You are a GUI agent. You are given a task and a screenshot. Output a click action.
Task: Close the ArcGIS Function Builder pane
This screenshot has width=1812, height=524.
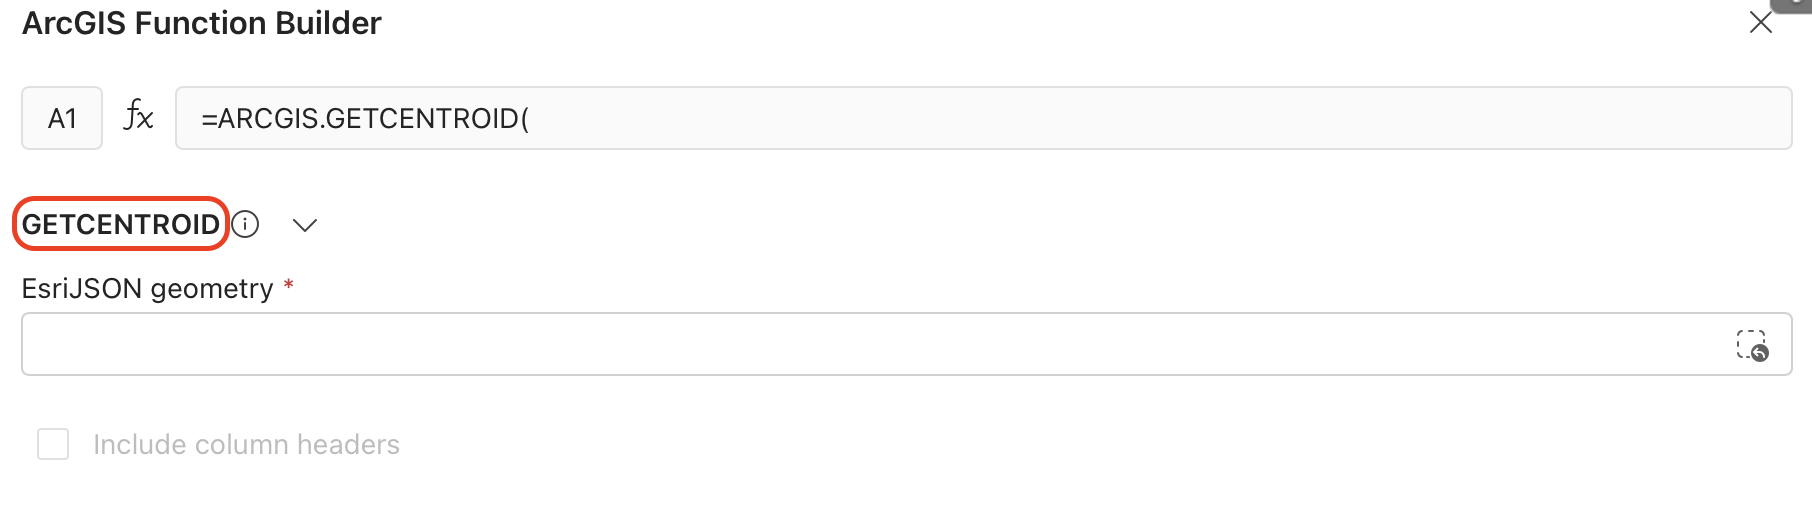click(1760, 23)
